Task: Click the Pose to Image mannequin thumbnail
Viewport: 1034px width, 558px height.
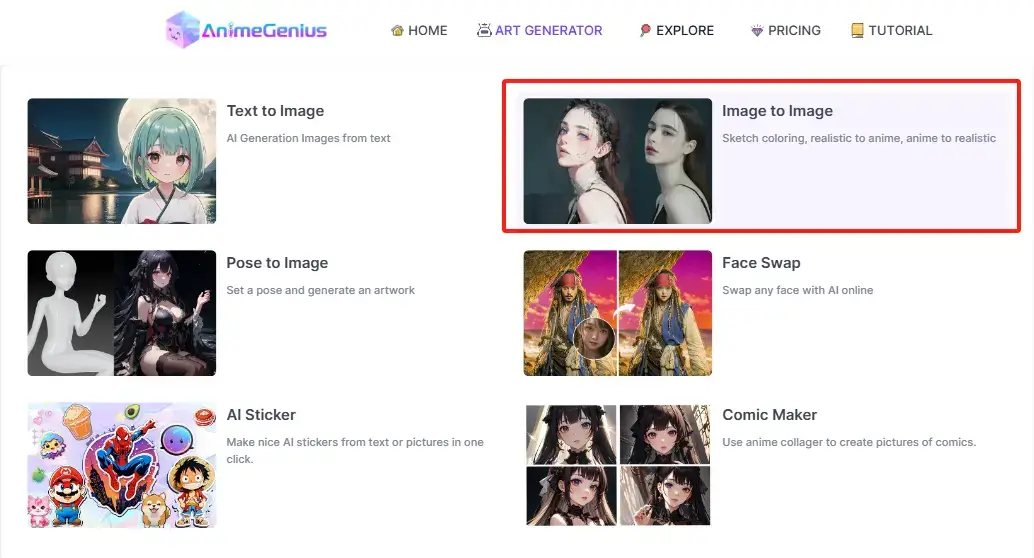Action: coord(122,313)
